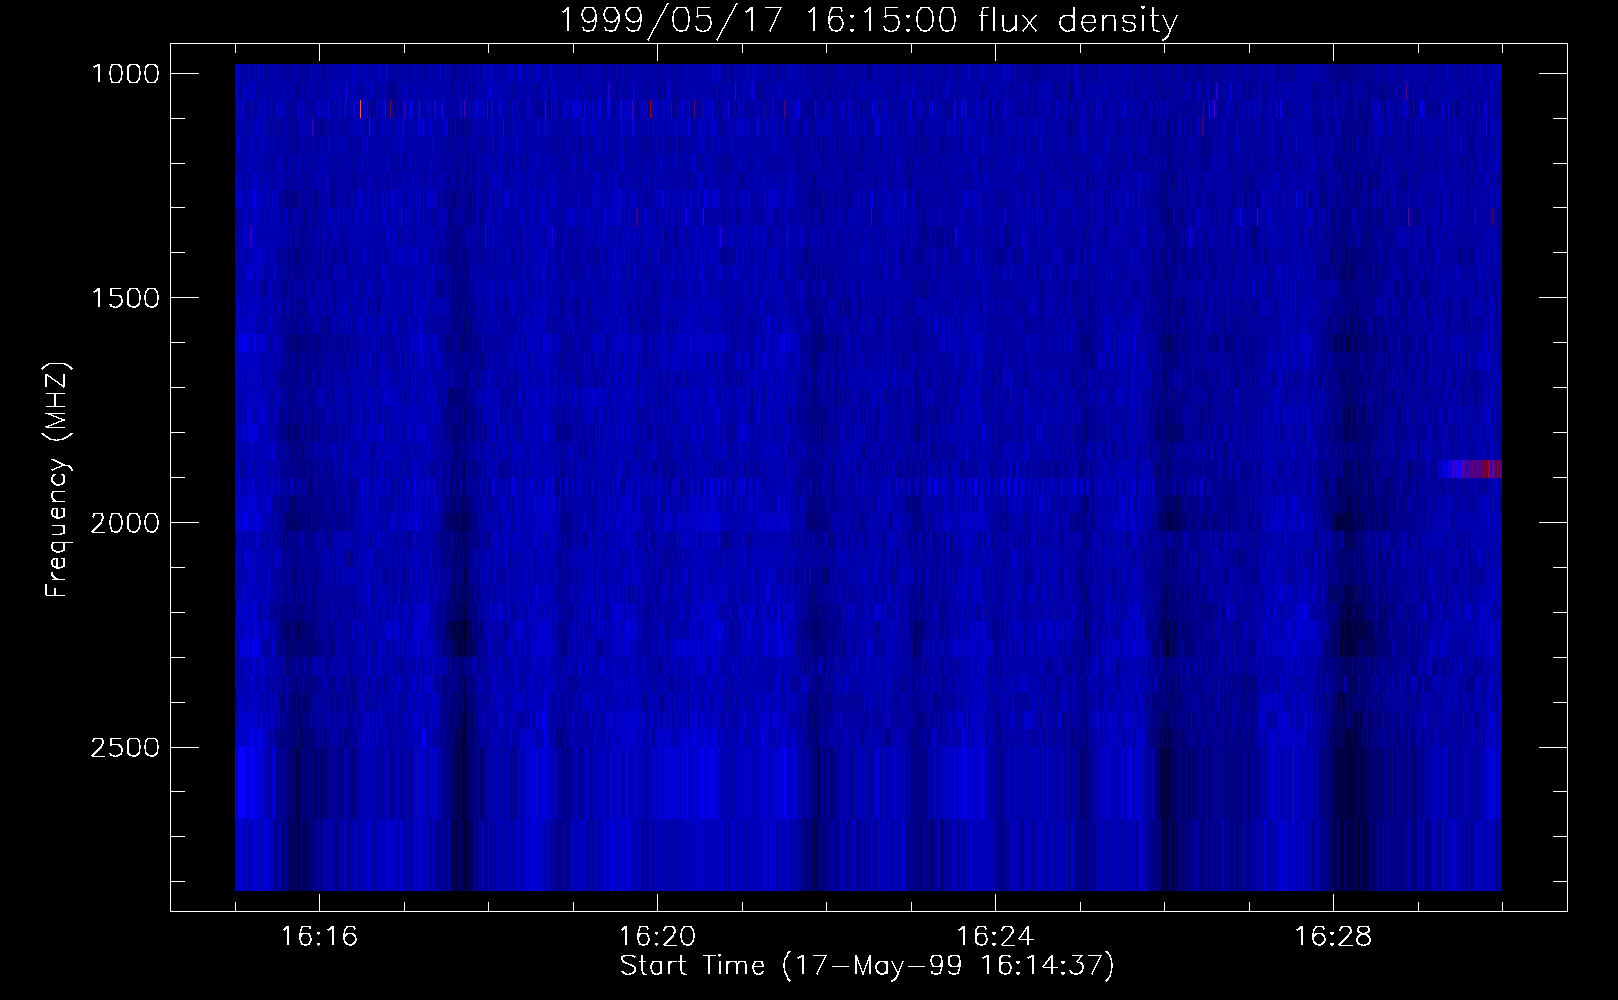
Task: Click the 'Start Time (17-May-99 16:14:37)' label
Action: [866, 966]
